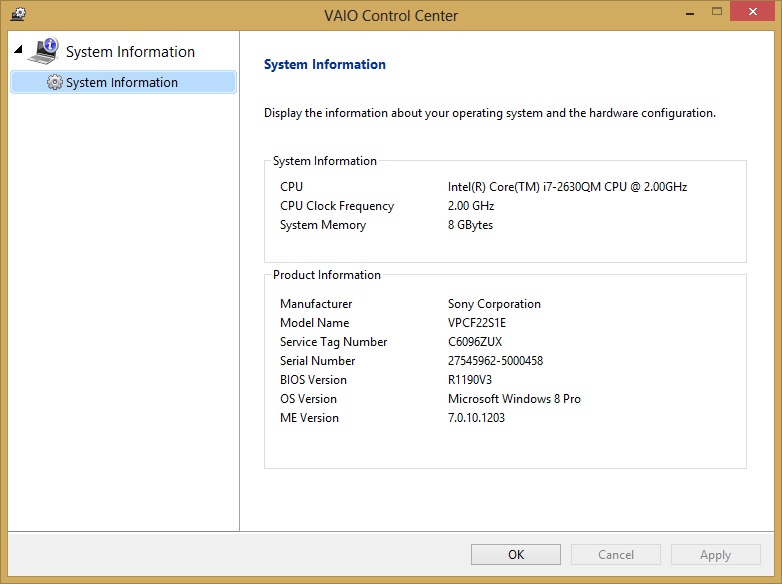Click the ME Version label
782x584 pixels.
pos(309,417)
